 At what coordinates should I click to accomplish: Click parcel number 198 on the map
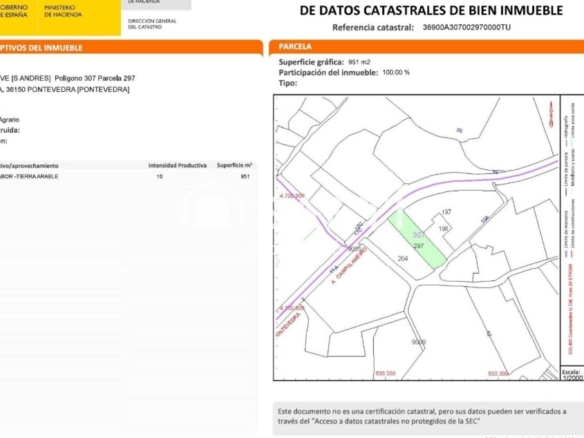443,228
